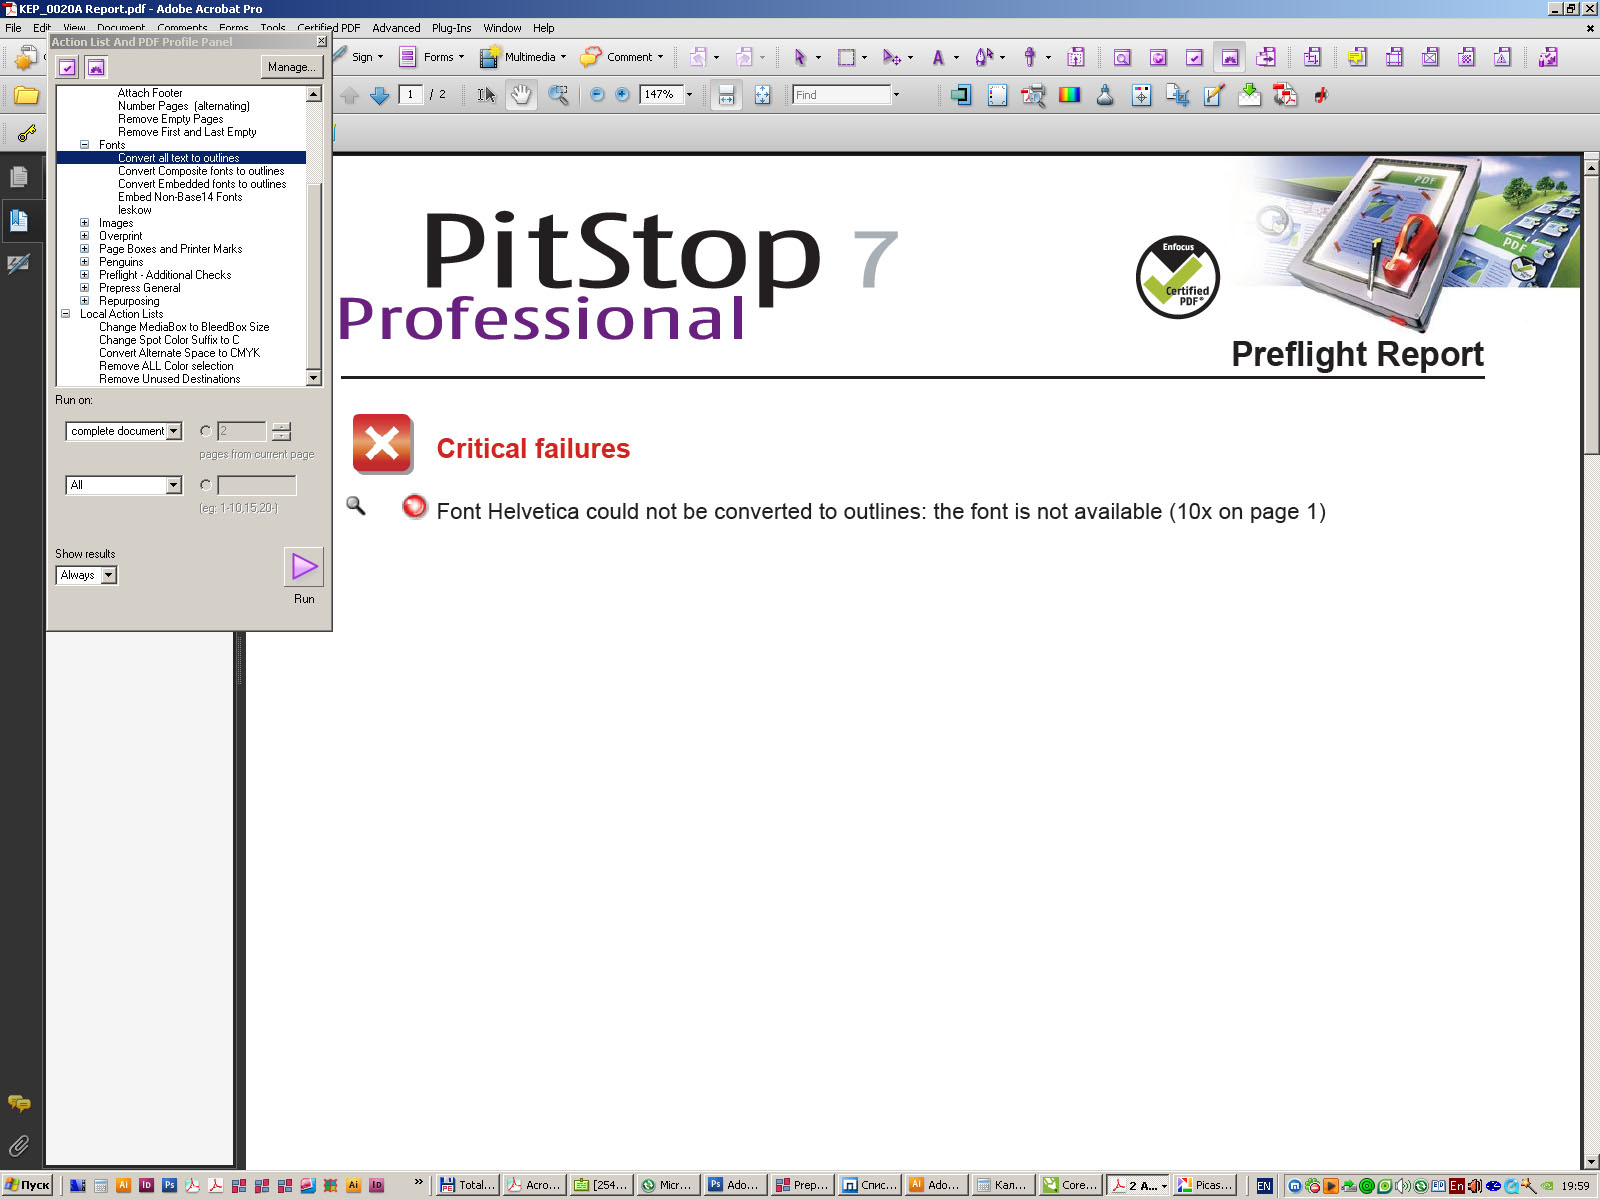
Task: Click the color spectrum toolbar icon
Action: click(x=1069, y=95)
